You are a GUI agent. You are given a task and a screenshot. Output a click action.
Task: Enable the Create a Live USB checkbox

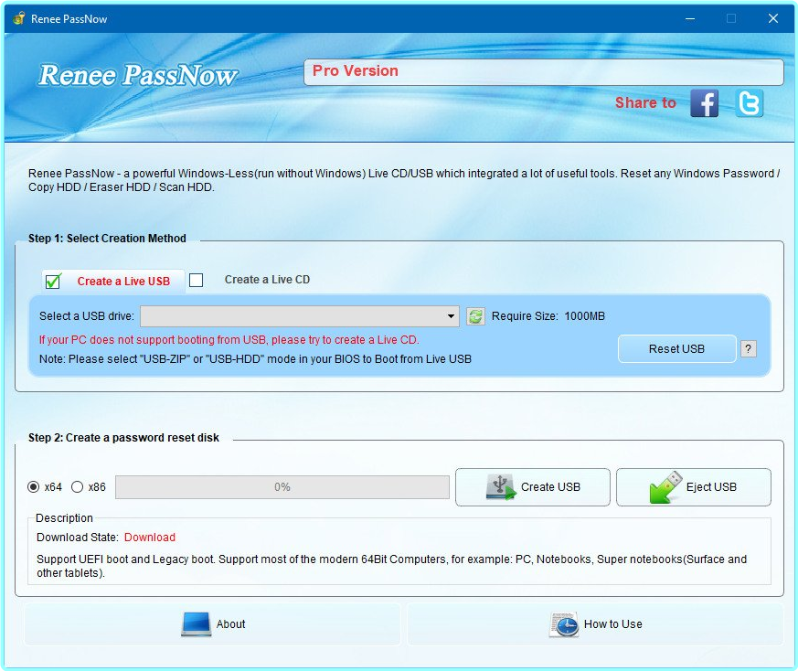[54, 281]
